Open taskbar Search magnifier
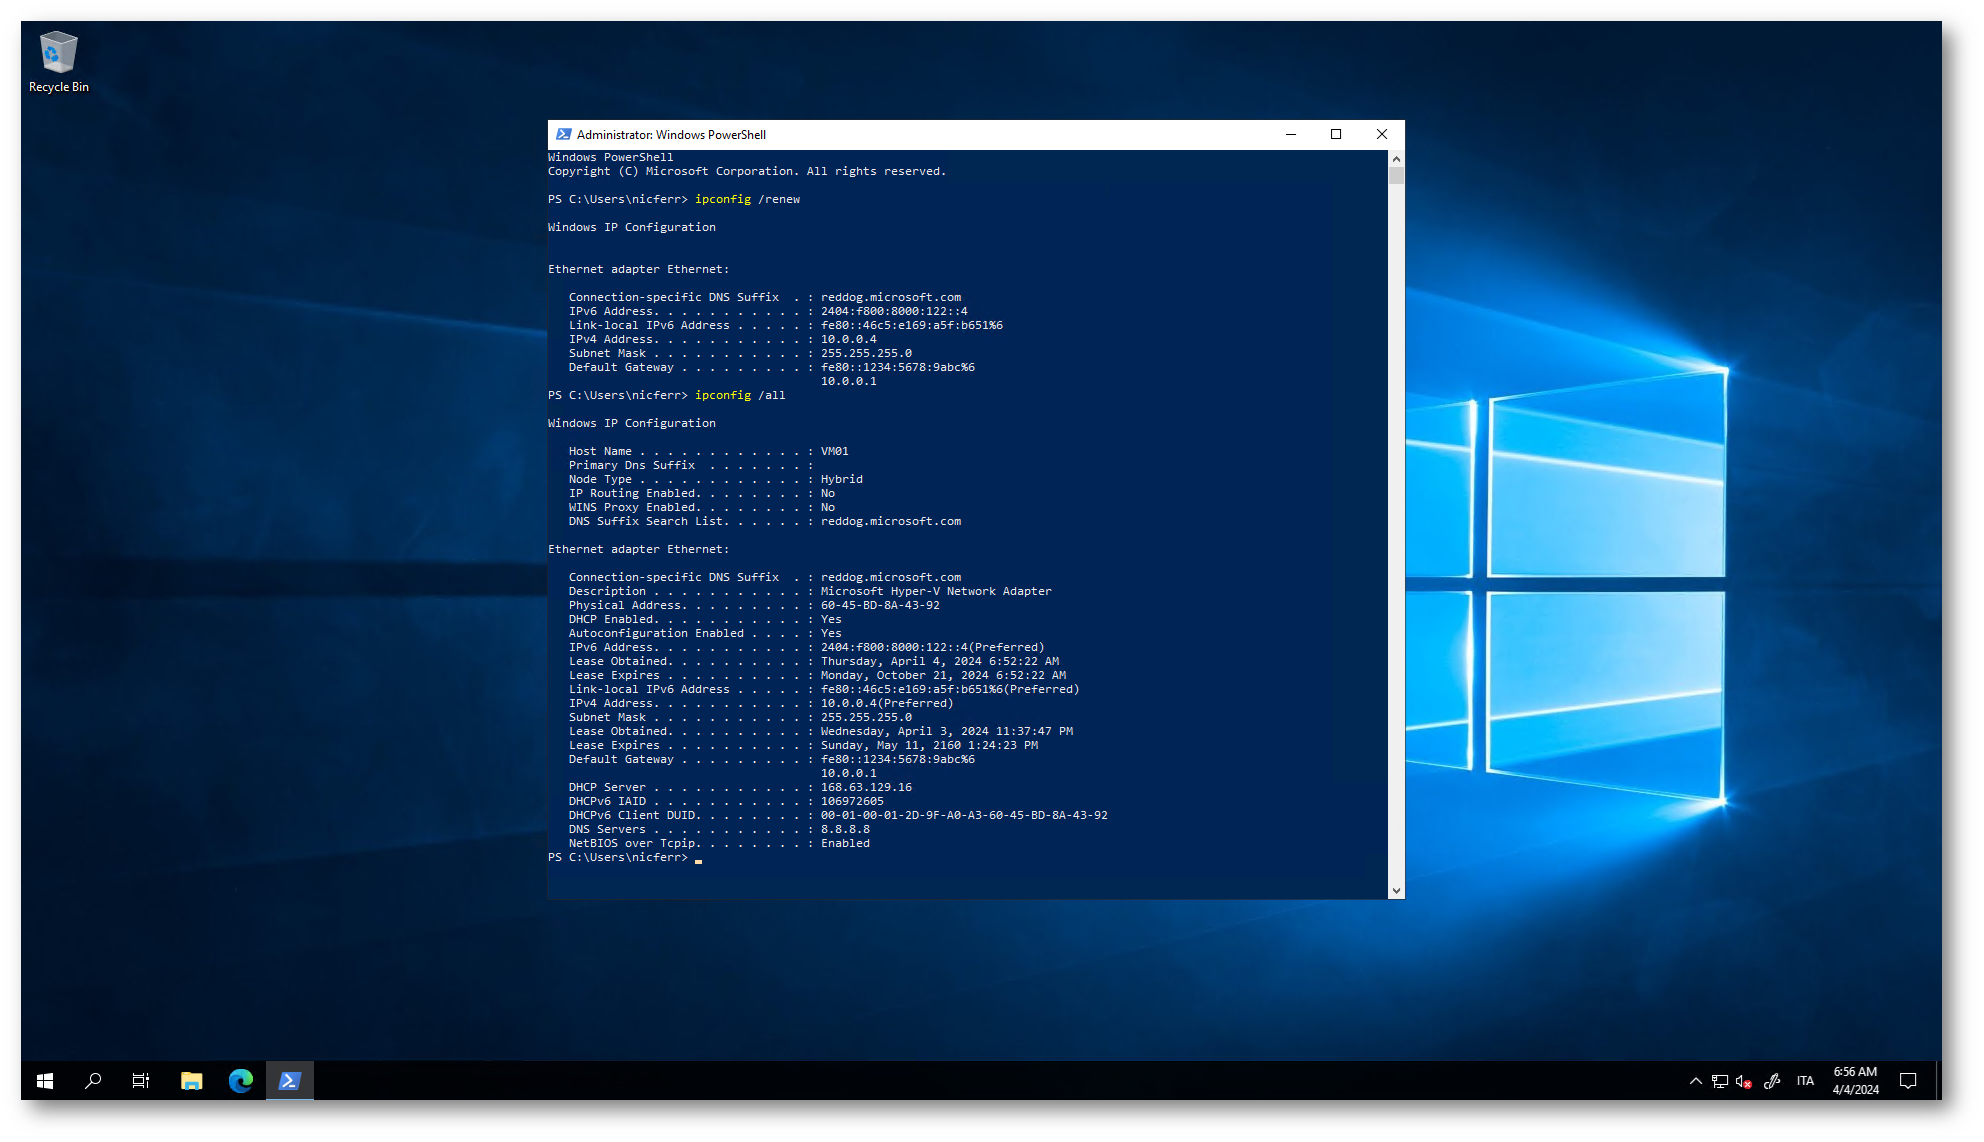 click(x=93, y=1080)
